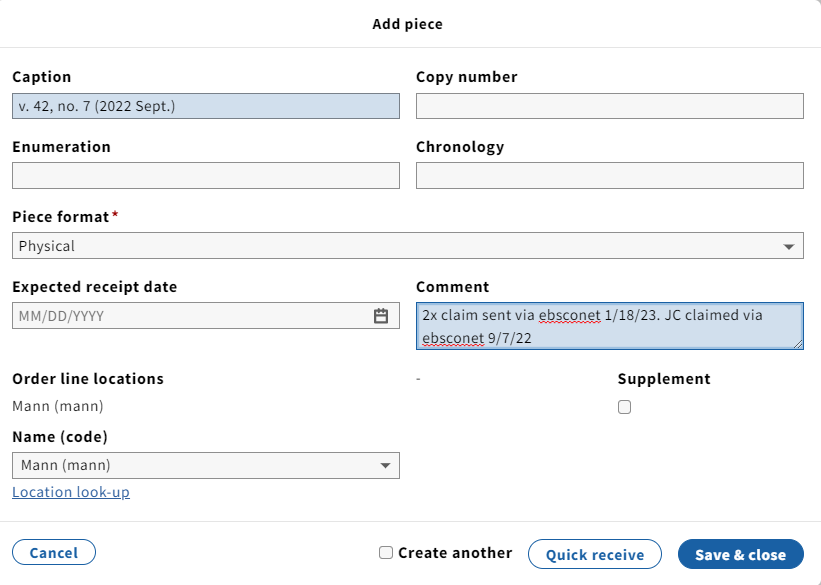821x585 pixels.
Task: Click the Create another label text
Action: coord(455,553)
